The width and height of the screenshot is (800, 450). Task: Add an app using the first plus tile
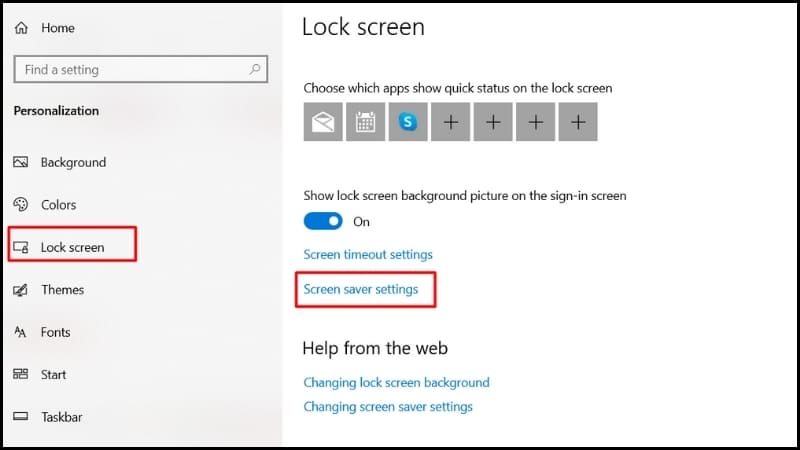451,122
